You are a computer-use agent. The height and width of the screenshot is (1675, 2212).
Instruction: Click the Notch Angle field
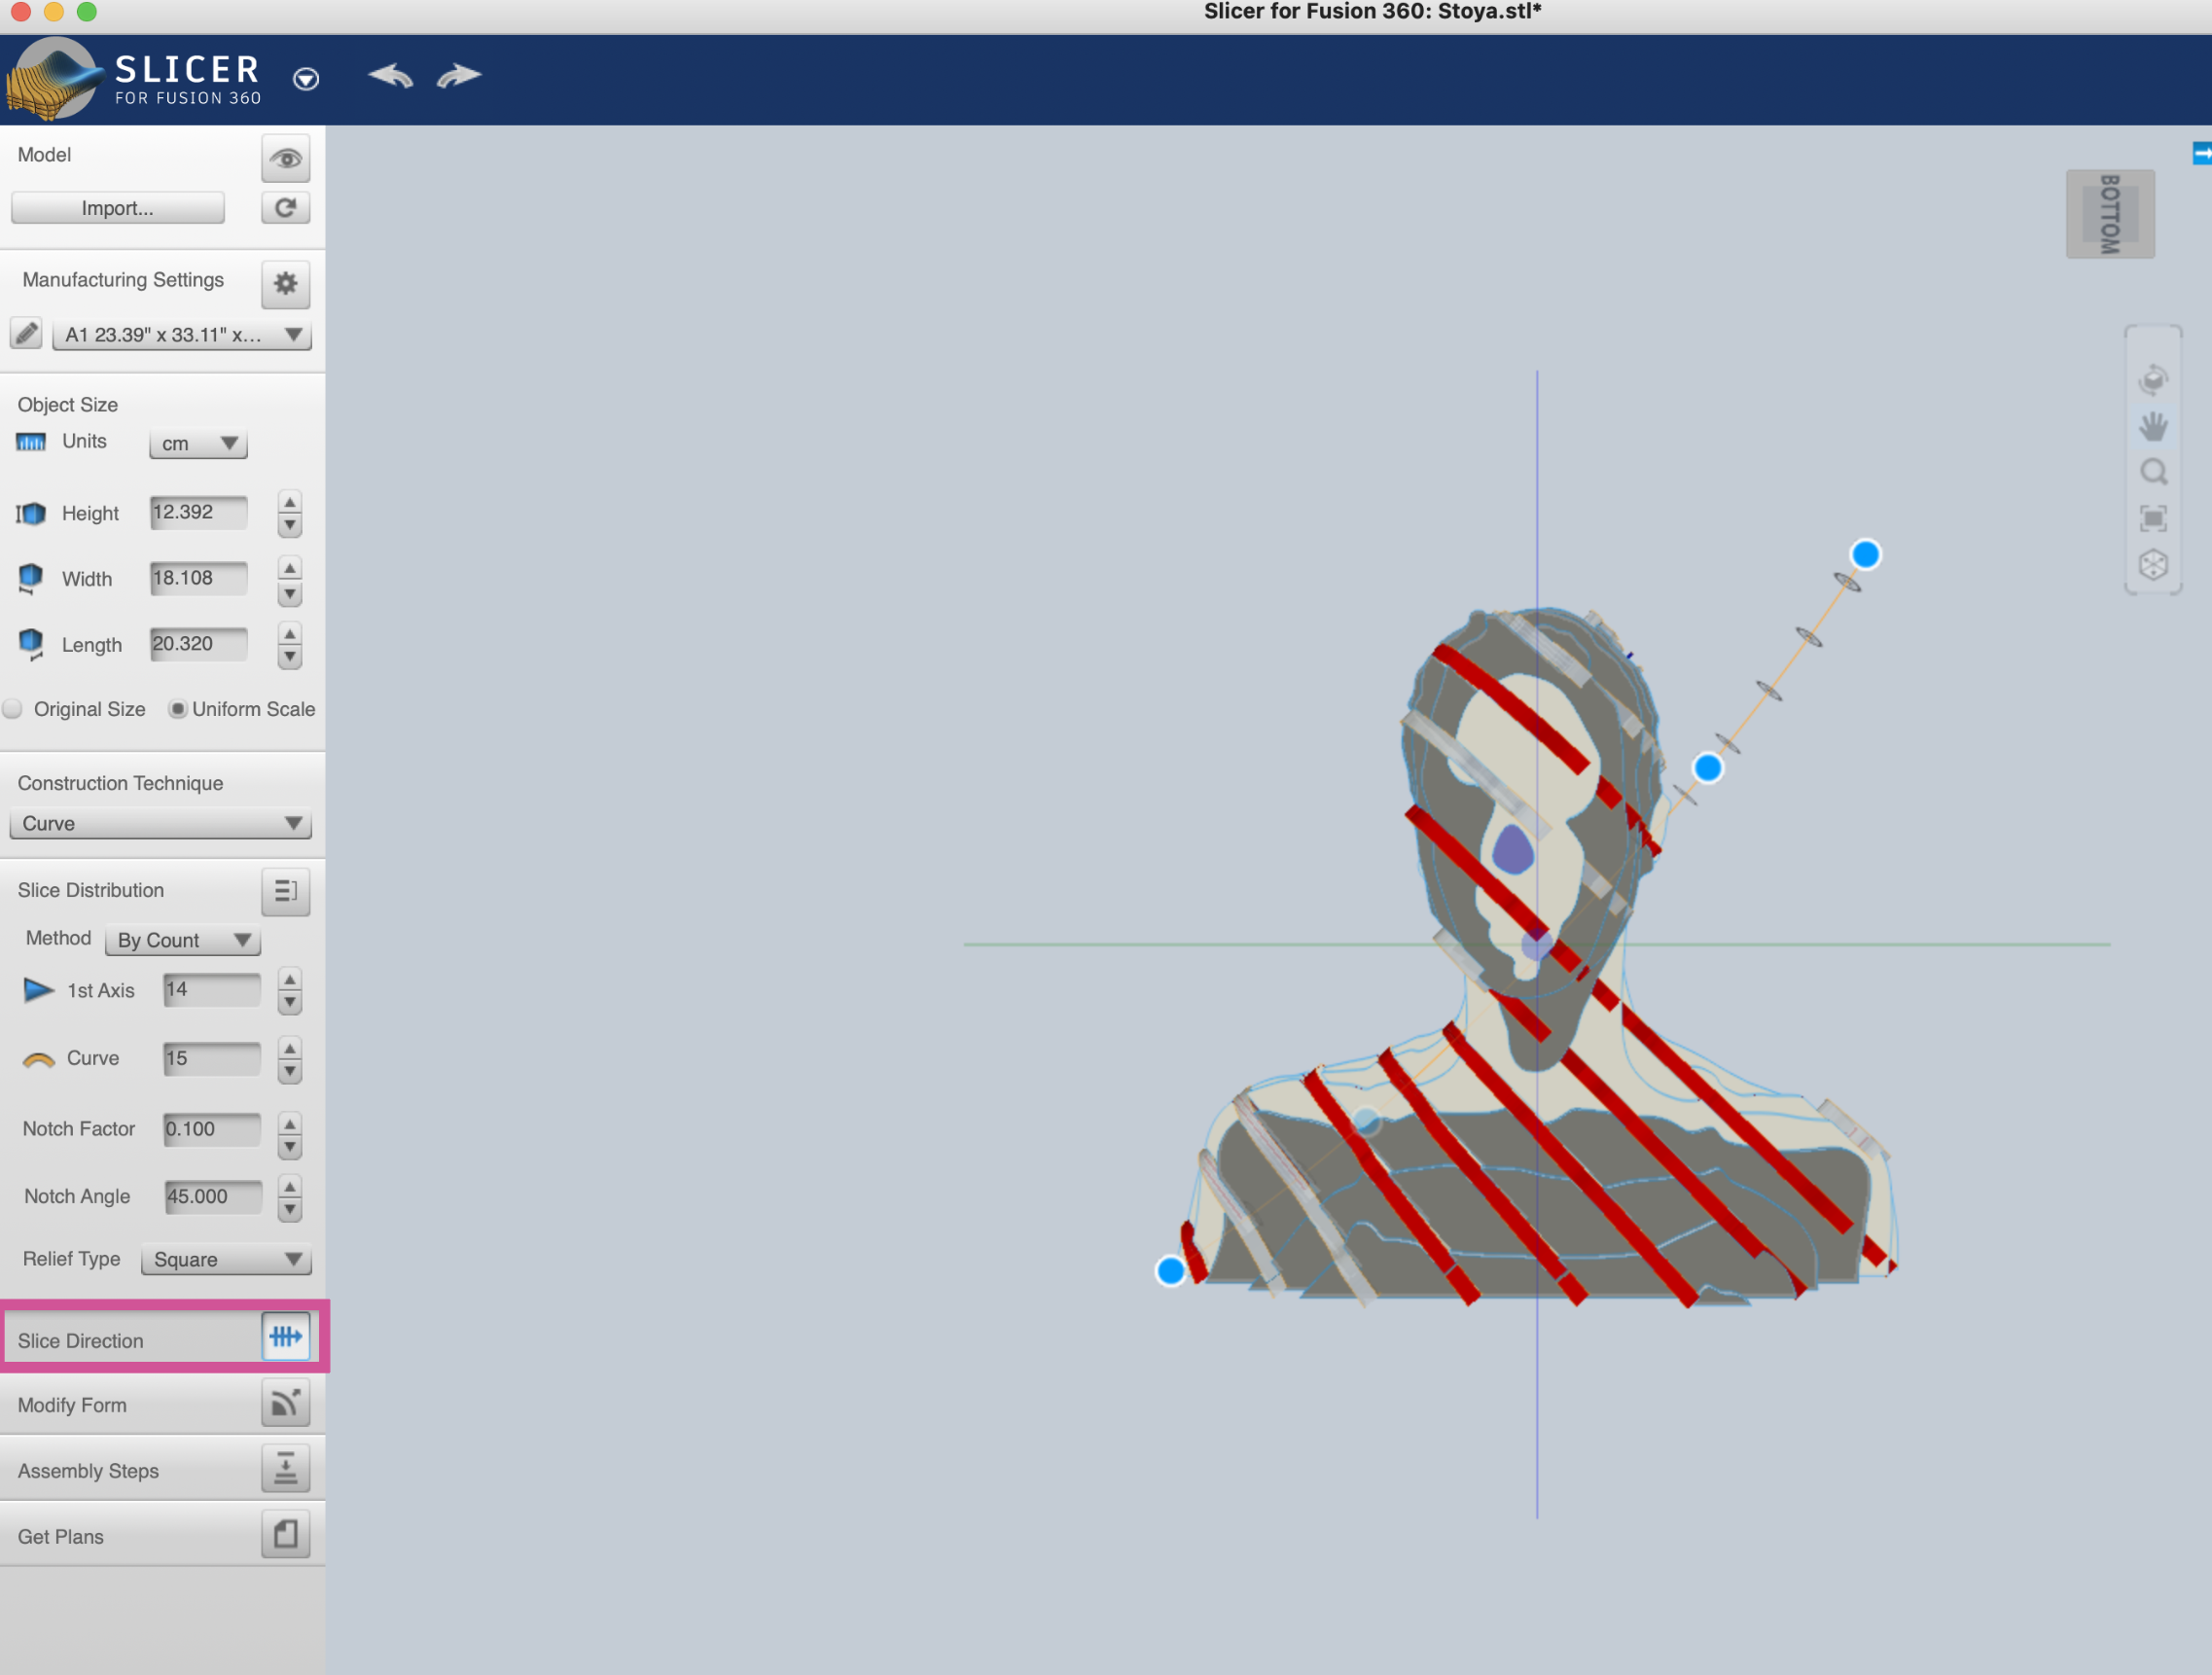point(212,1197)
